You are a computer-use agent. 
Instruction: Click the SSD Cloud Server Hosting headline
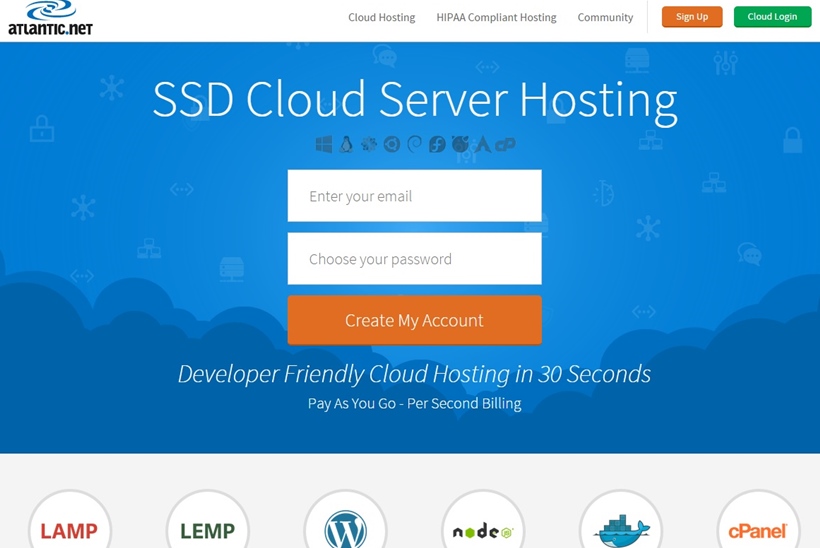[x=415, y=100]
